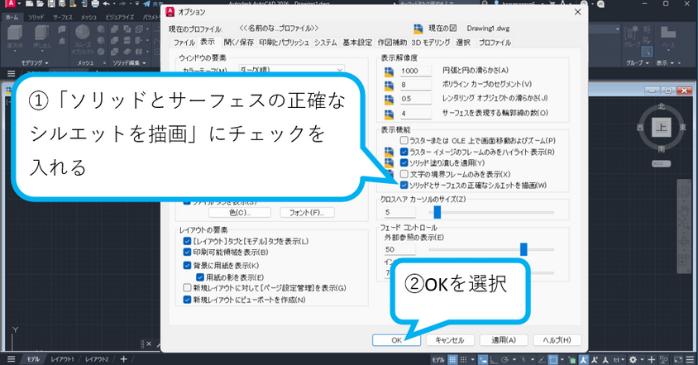This screenshot has width=698, height=365.
Task: Uncheck ソリッド塗り潰しを適用(Y) checkbox
Action: click(x=404, y=163)
